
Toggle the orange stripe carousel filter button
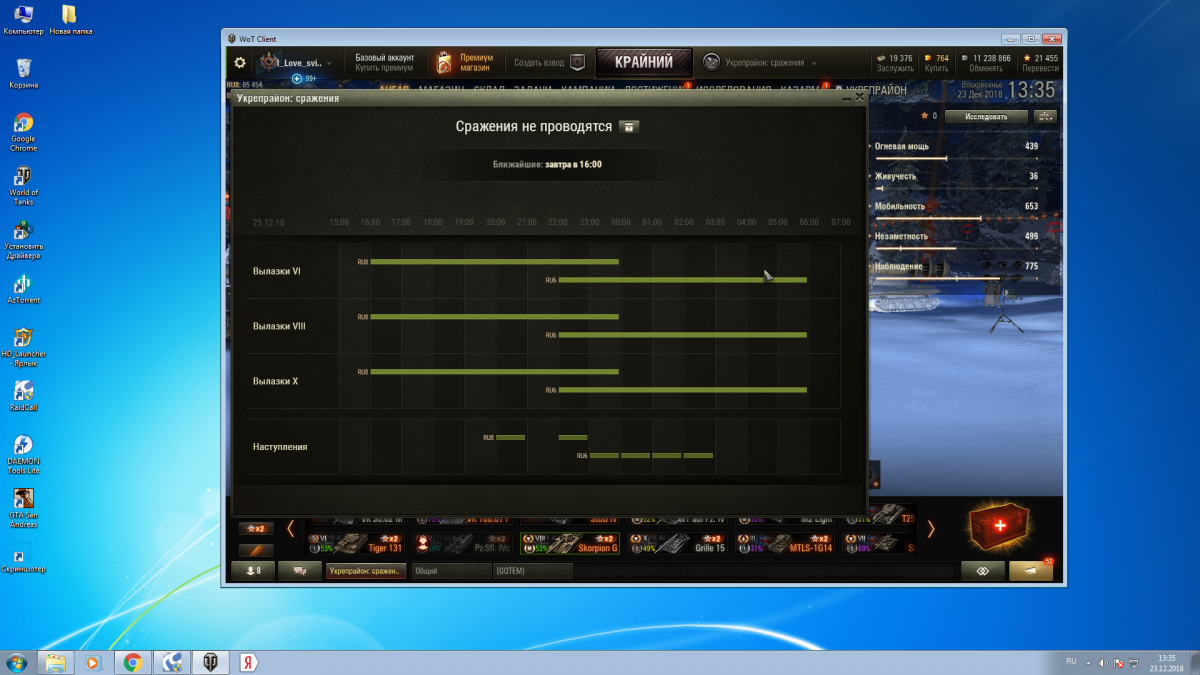256,549
